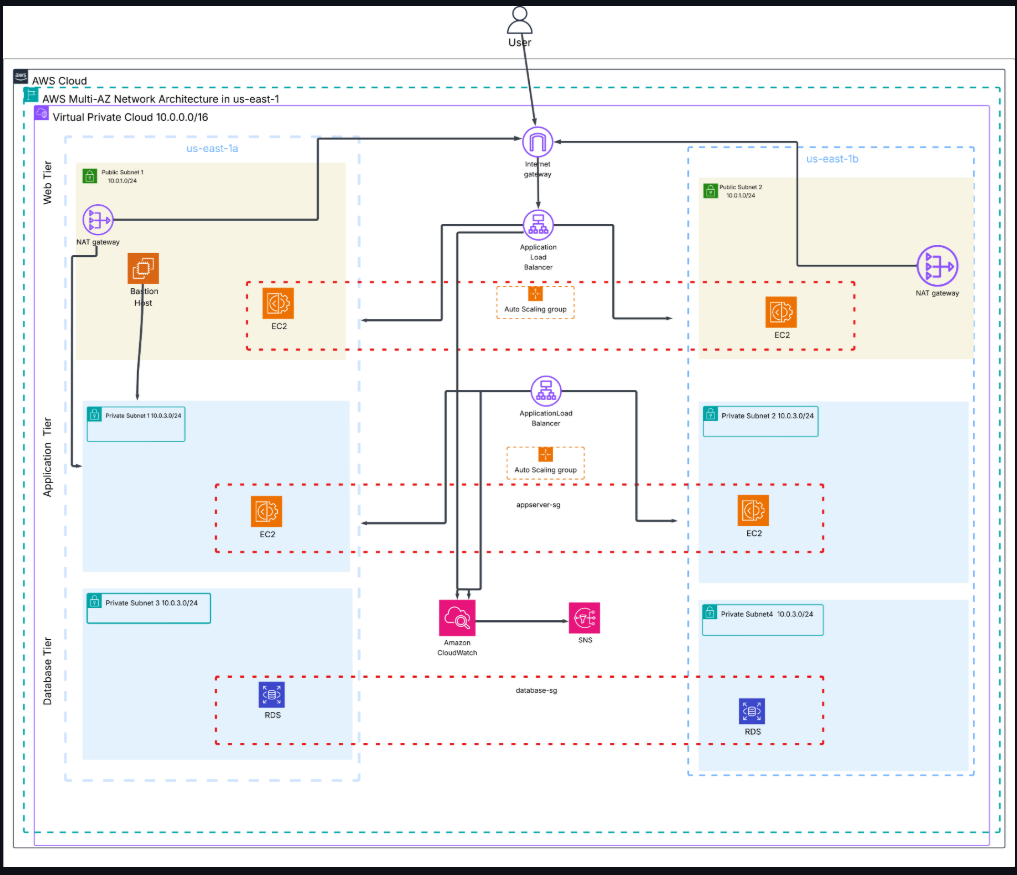This screenshot has width=1017, height=875.
Task: Select the EC2 icon in Public Subnet 2
Action: click(781, 311)
